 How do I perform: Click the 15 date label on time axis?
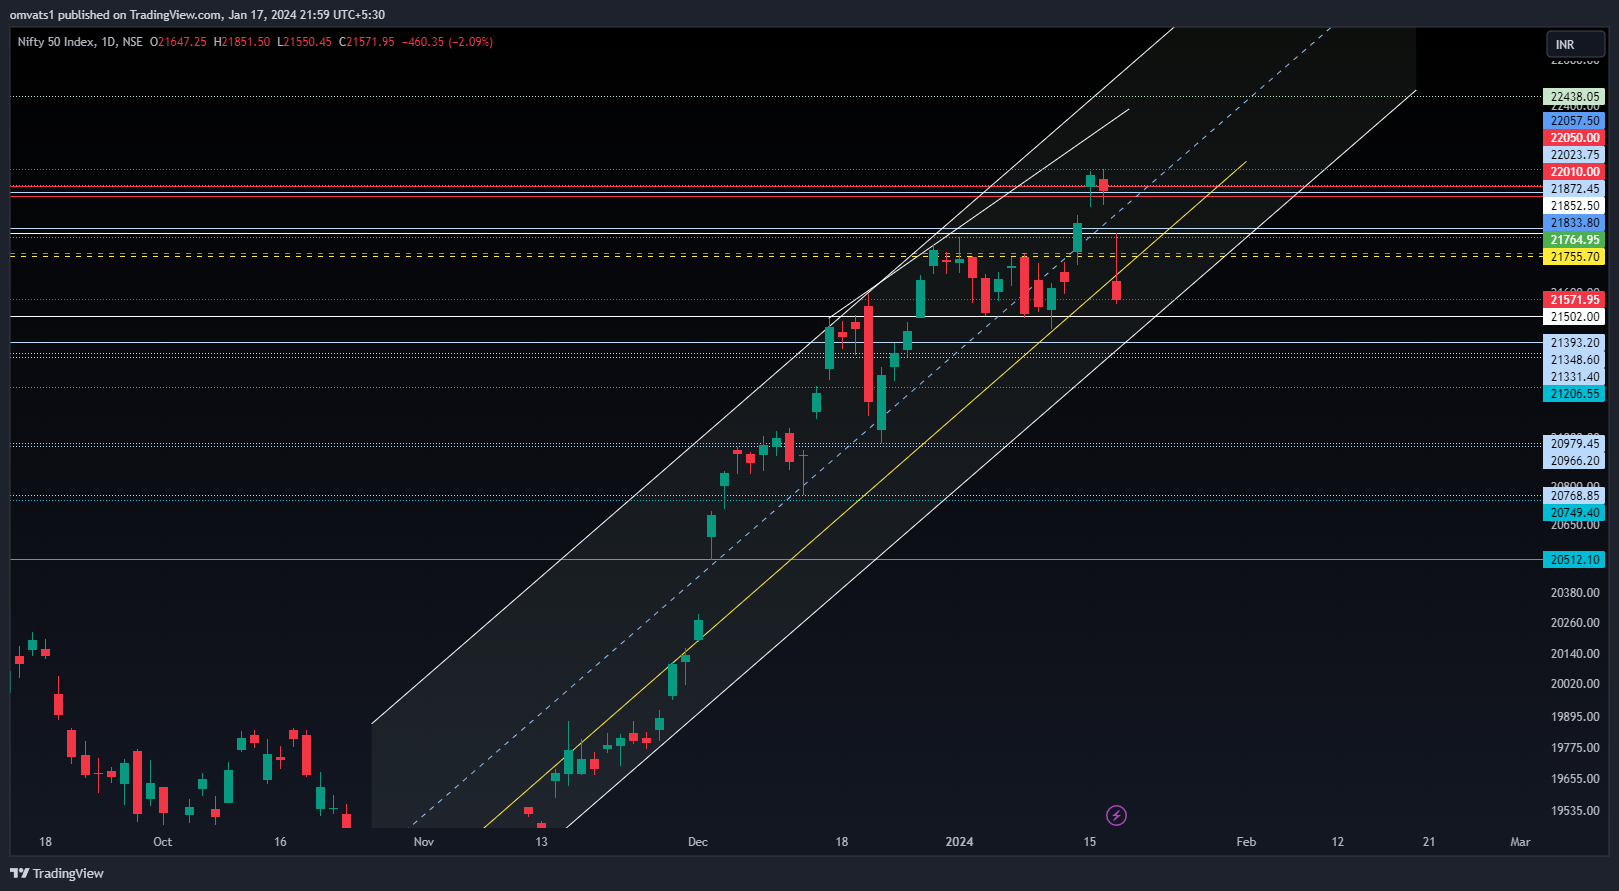pyautogui.click(x=1090, y=842)
